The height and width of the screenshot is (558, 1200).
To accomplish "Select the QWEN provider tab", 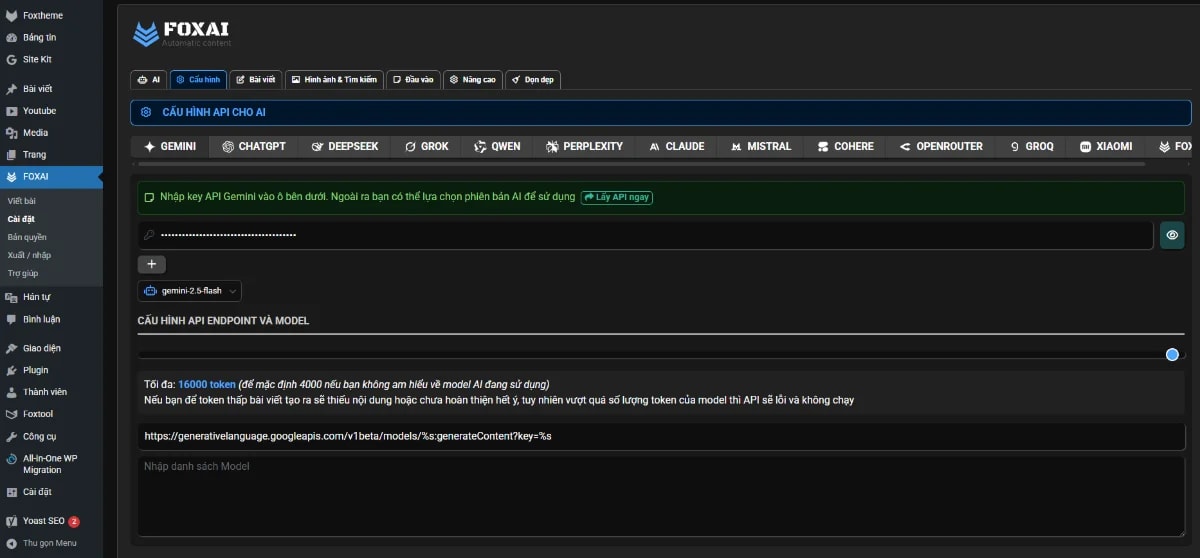I will [497, 146].
